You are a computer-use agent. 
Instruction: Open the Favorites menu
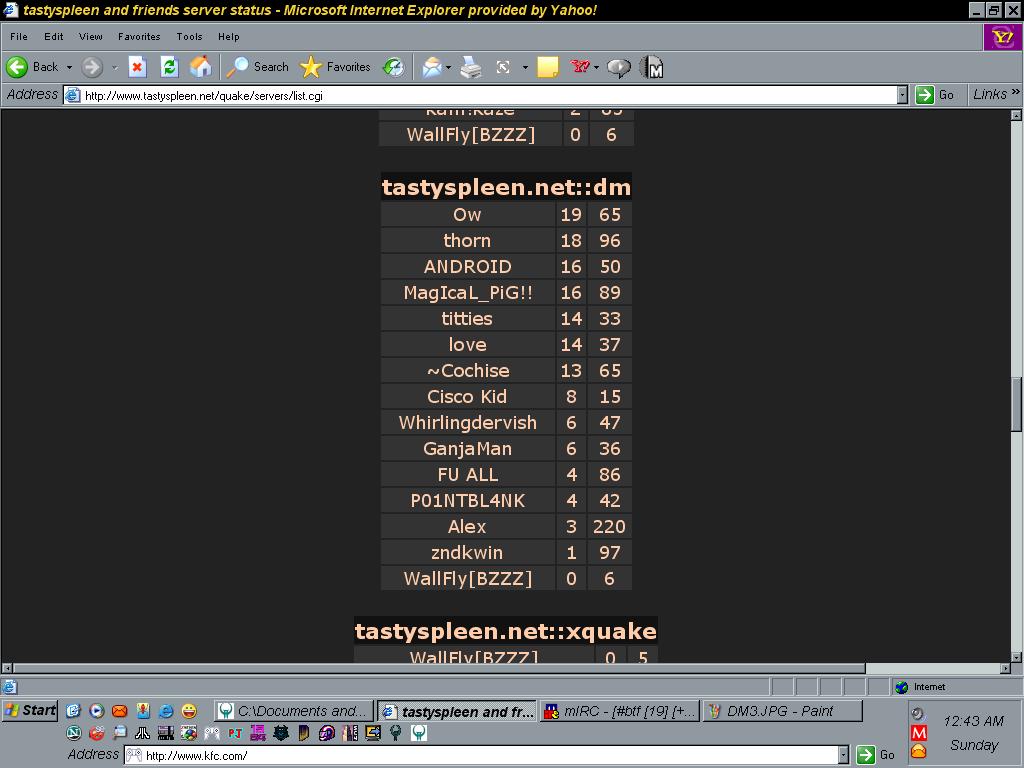pos(138,37)
